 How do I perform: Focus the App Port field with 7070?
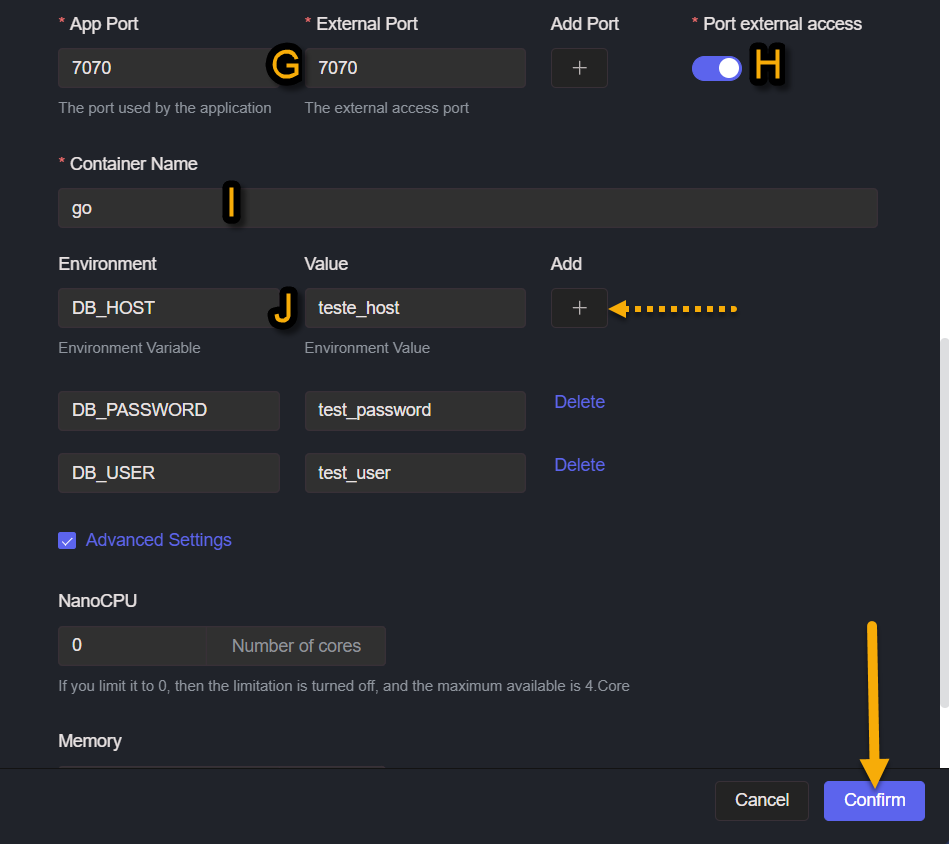pos(168,68)
